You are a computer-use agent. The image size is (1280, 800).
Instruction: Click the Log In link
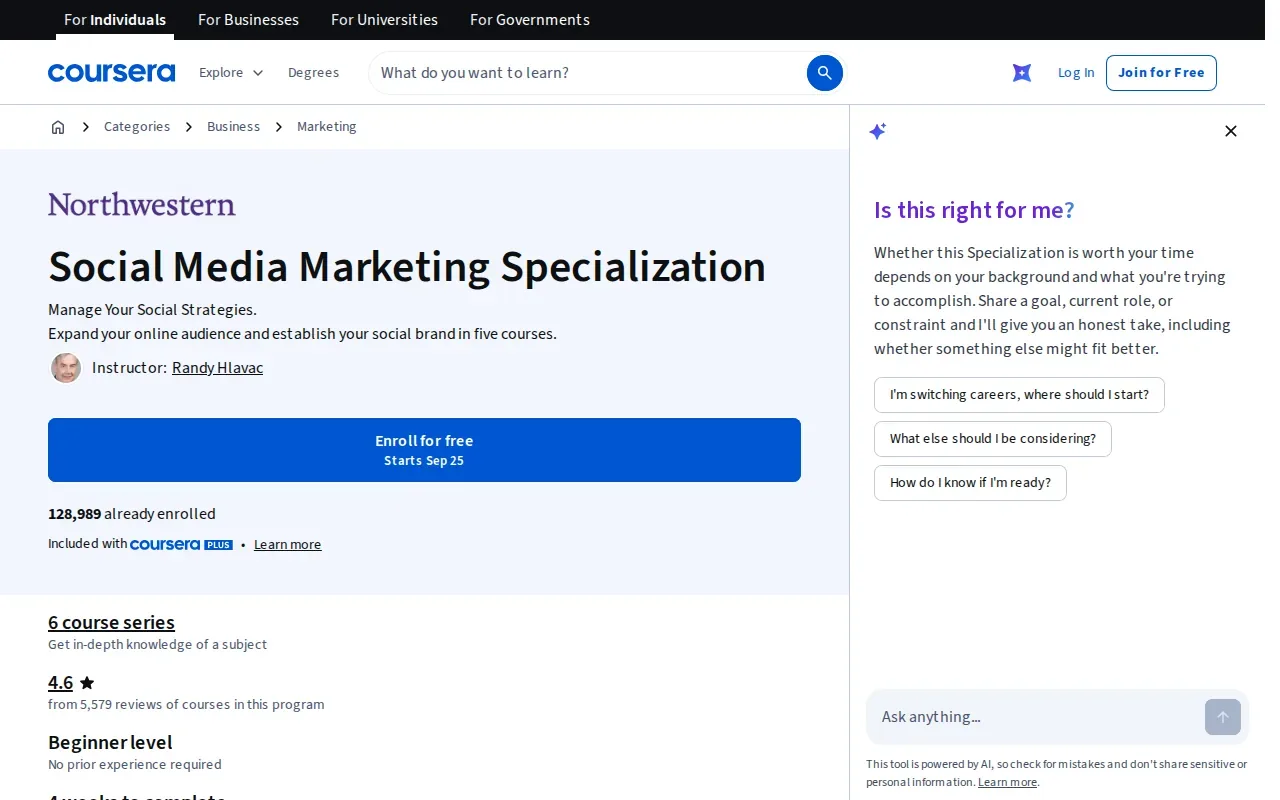1076,73
